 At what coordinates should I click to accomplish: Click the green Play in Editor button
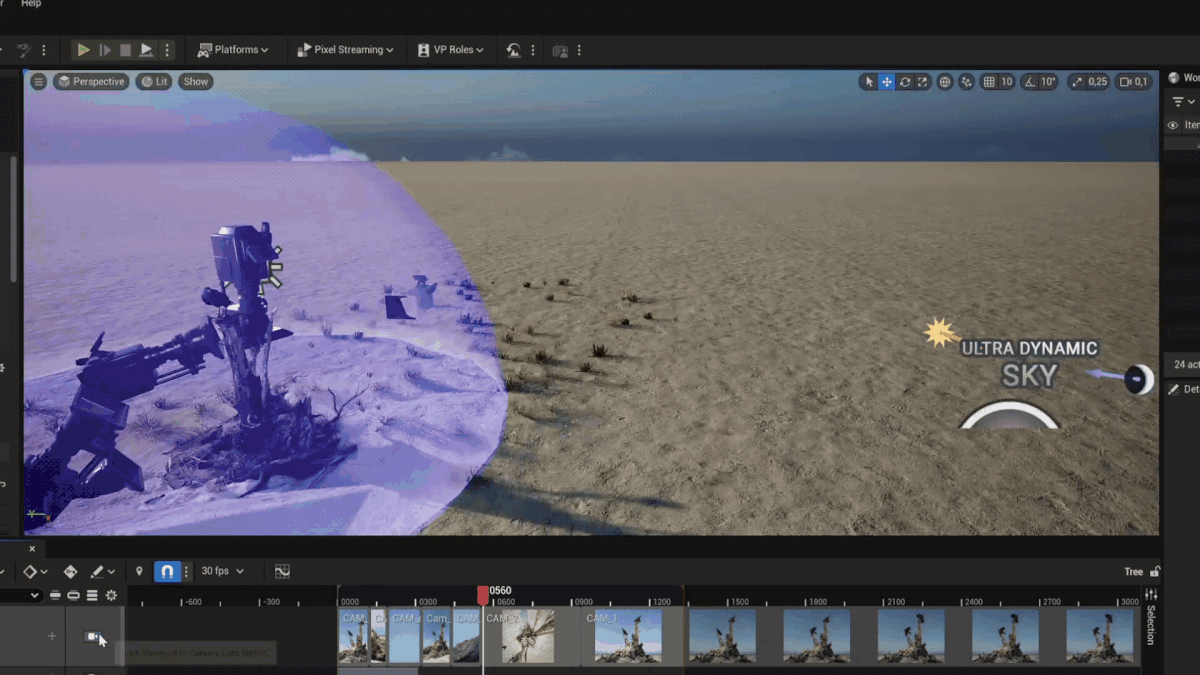click(x=84, y=50)
